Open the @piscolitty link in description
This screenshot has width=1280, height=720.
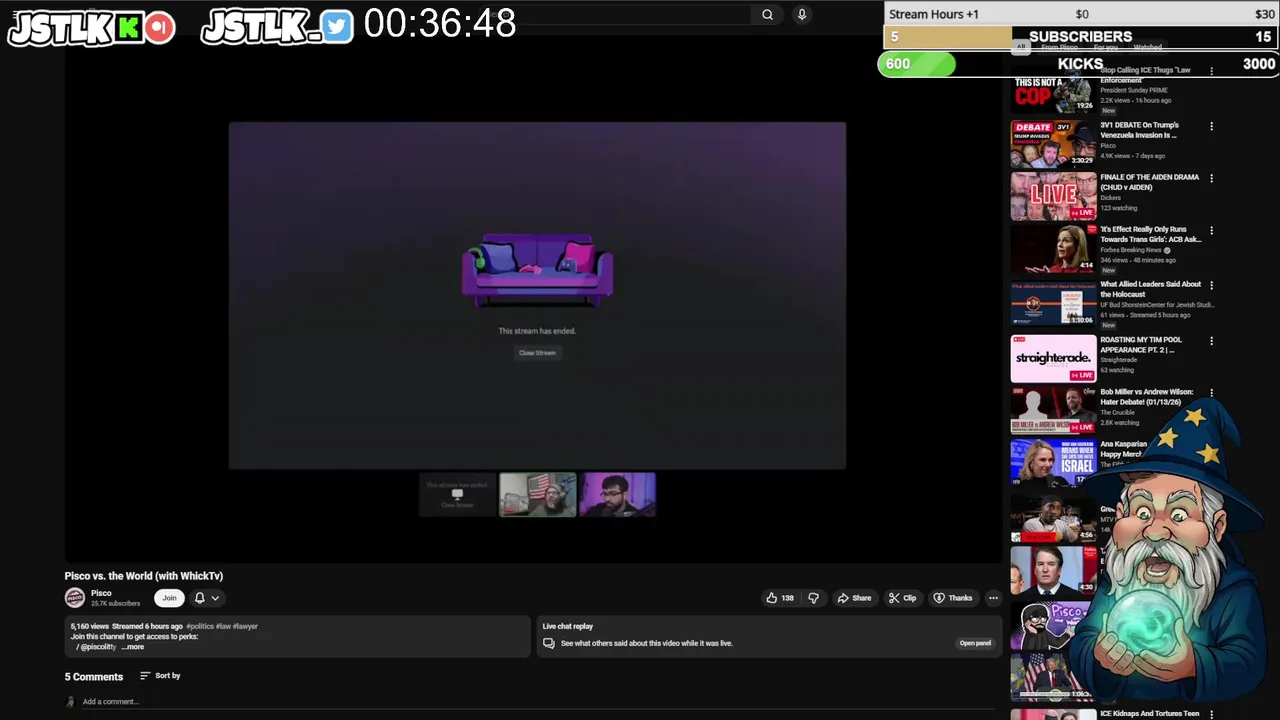point(96,647)
